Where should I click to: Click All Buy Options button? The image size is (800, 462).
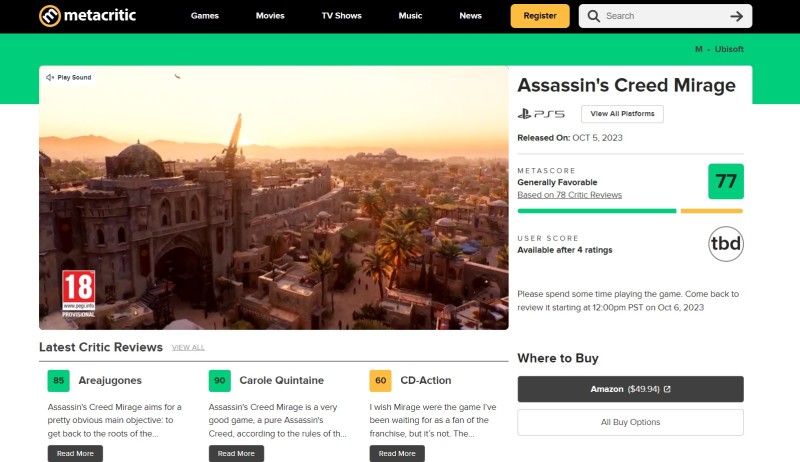click(631, 422)
